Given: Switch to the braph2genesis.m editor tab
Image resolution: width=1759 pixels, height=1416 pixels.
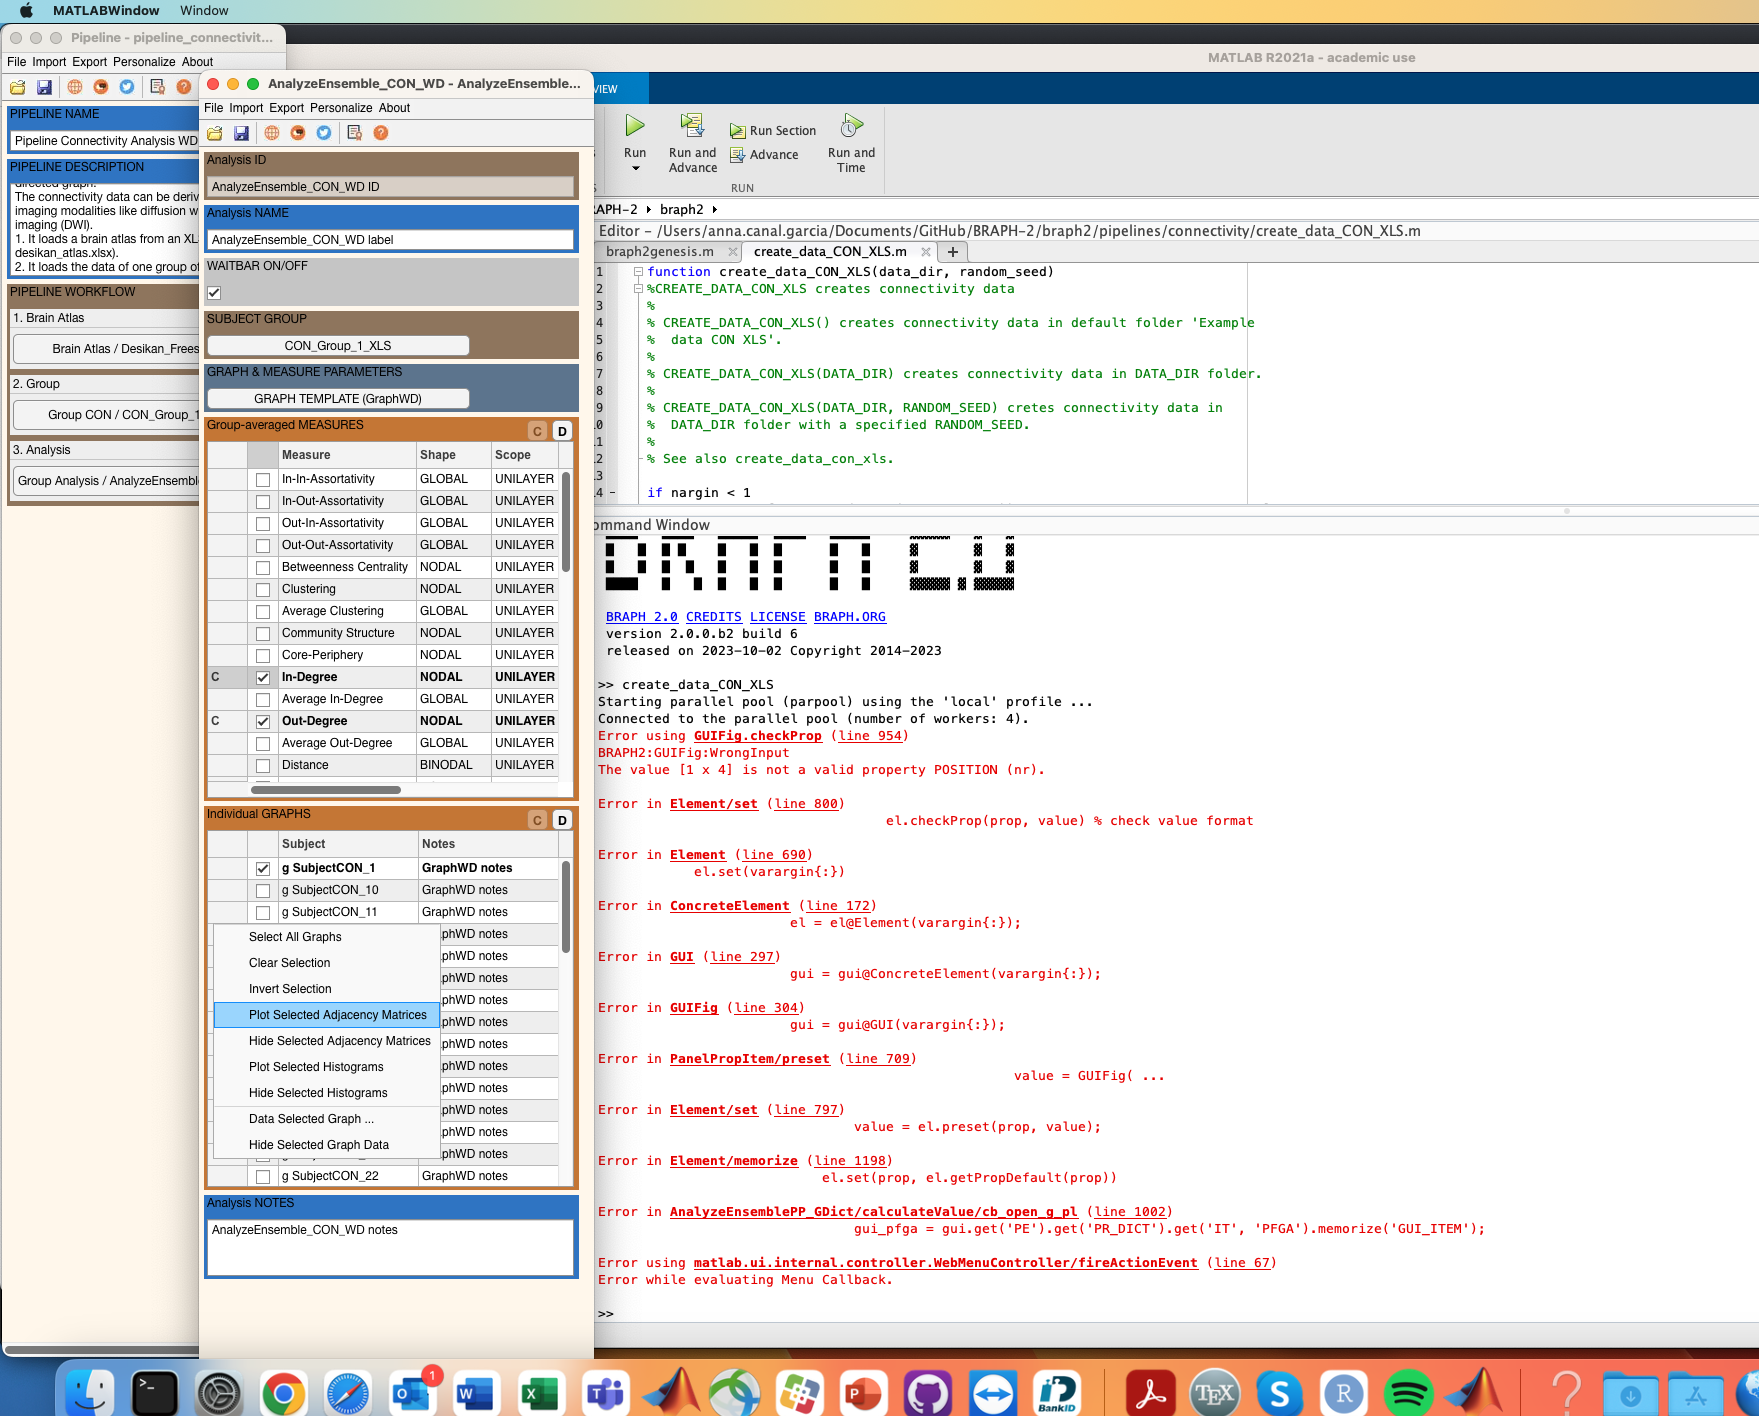Looking at the screenshot, I should [x=660, y=251].
